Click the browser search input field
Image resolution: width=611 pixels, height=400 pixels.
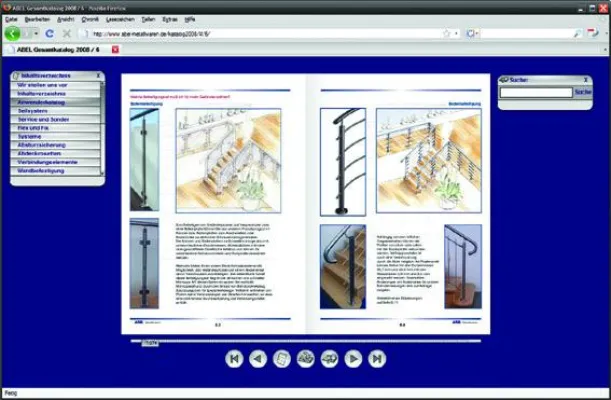[x=526, y=34]
